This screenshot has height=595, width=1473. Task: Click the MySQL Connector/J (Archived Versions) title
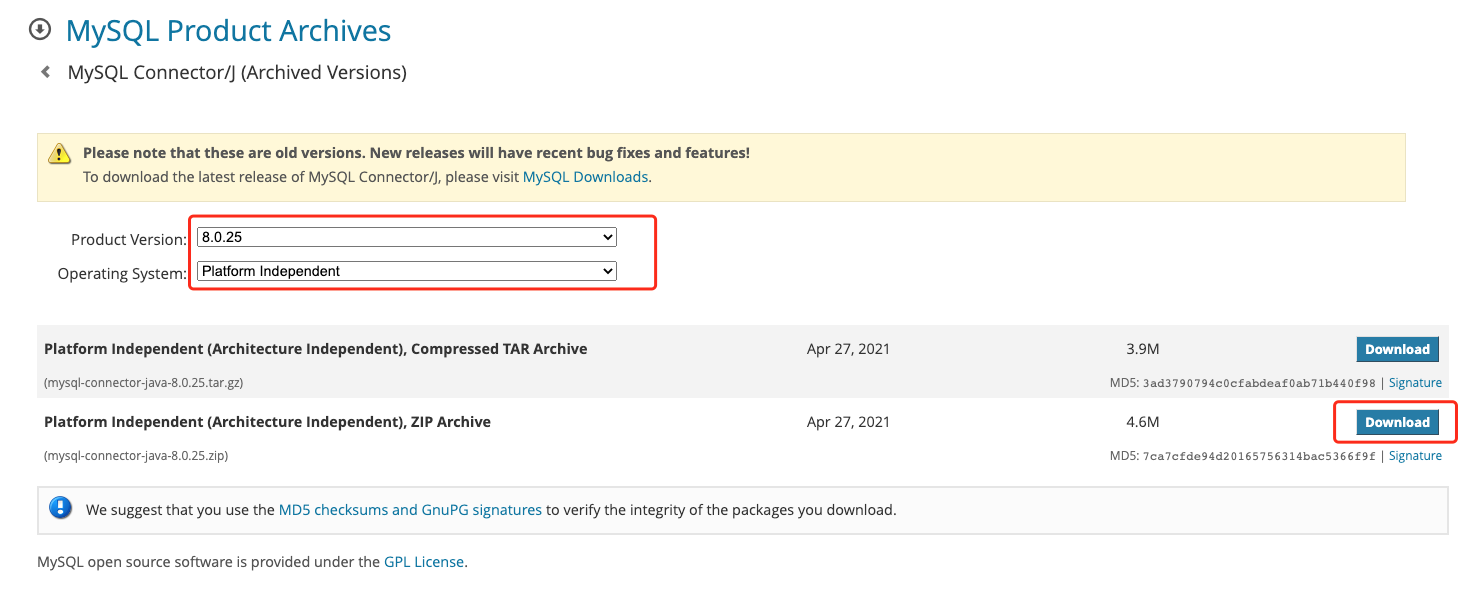pos(237,73)
